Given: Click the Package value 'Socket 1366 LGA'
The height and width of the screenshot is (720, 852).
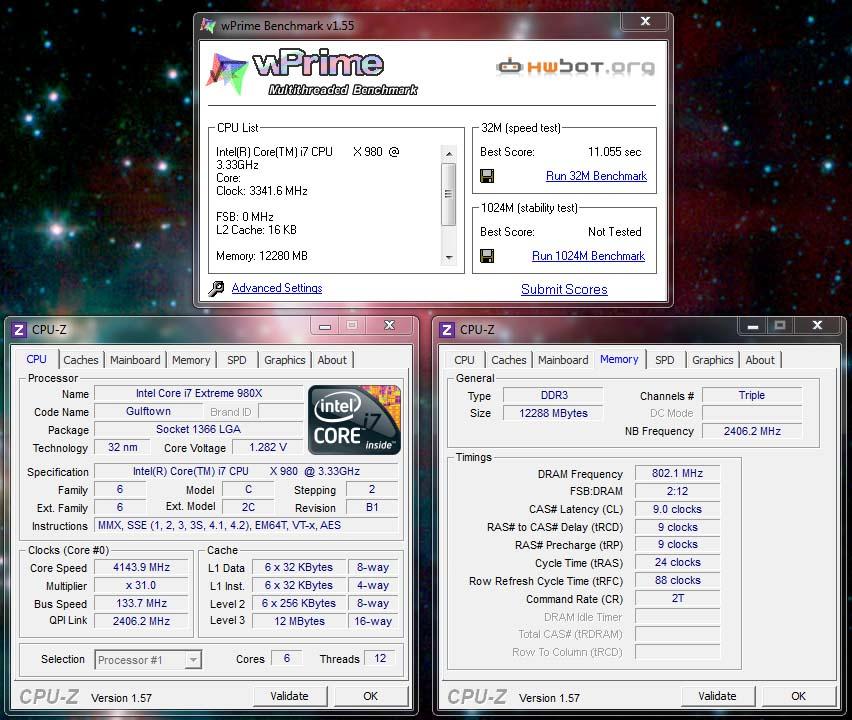Looking at the screenshot, I should (x=199, y=429).
